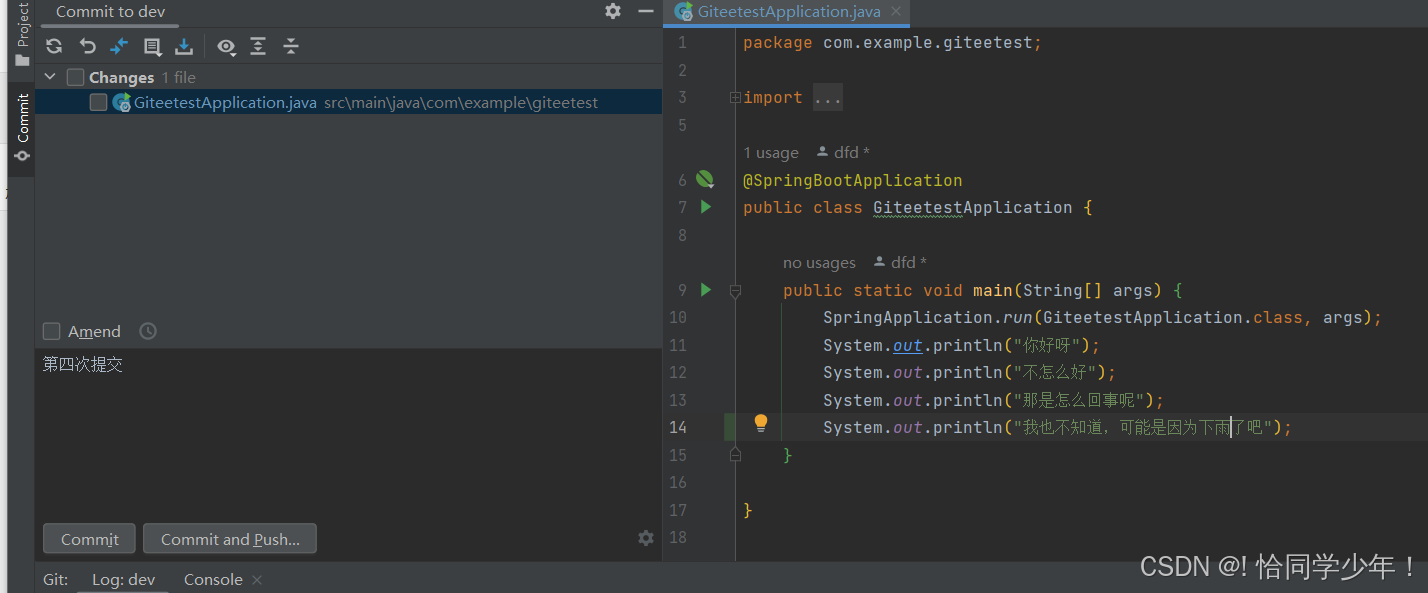This screenshot has width=1428, height=593.
Task: Run class via gutter arrow on line 7
Action: click(705, 207)
